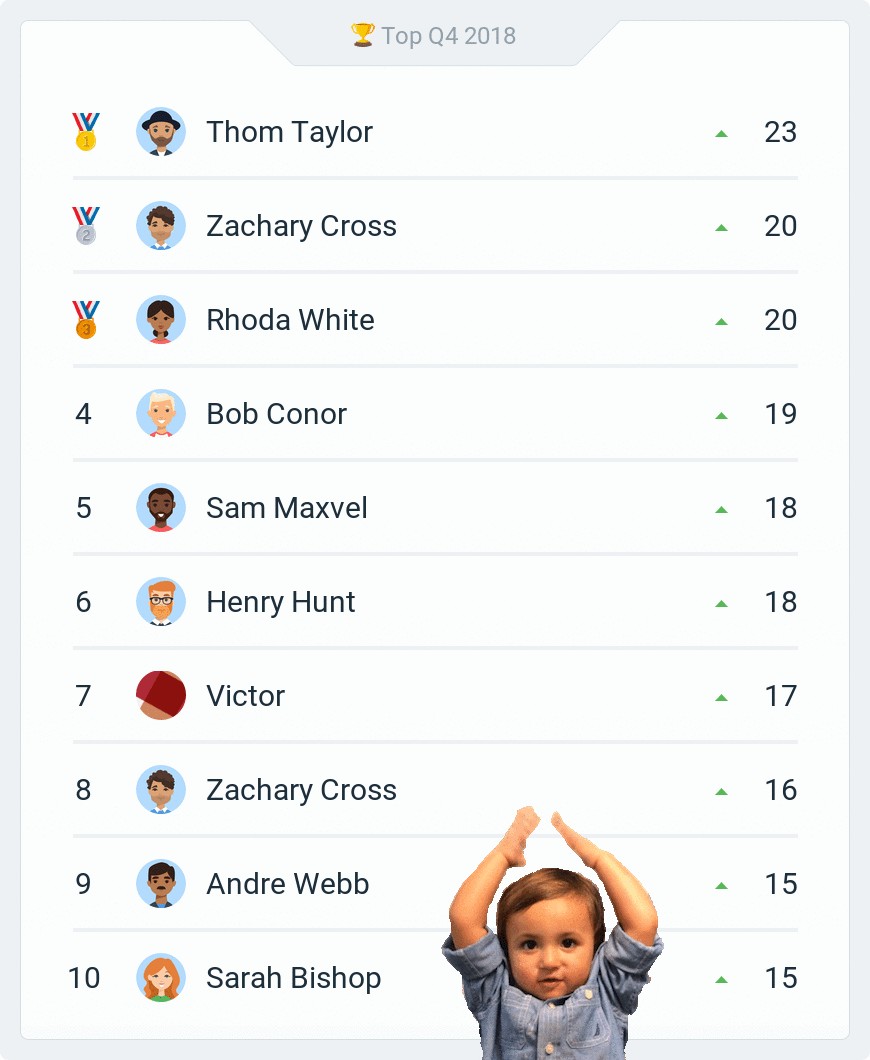
Task: Click the green trend arrow in Victor's row
Action: [x=721, y=697]
